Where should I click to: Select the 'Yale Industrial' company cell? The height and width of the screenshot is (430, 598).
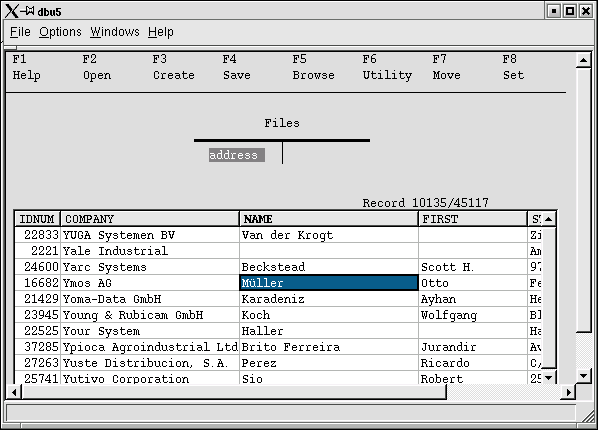[x=150, y=251]
